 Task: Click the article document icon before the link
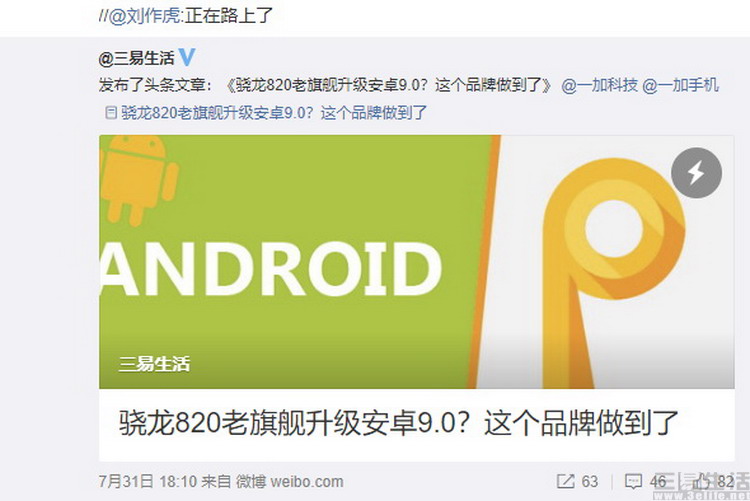tap(110, 113)
